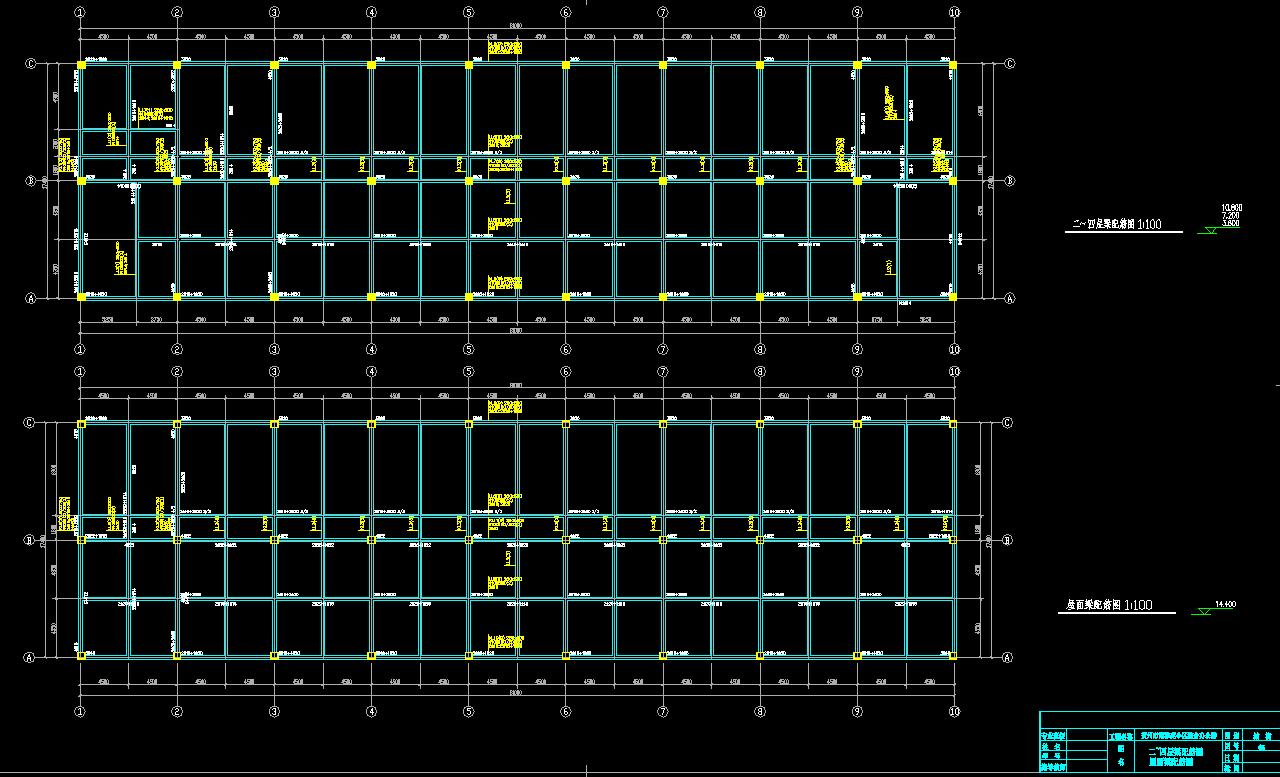This screenshot has height=777, width=1280.
Task: Select the 屋面梁配筋图 1:100 title text
Action: pos(1108,605)
